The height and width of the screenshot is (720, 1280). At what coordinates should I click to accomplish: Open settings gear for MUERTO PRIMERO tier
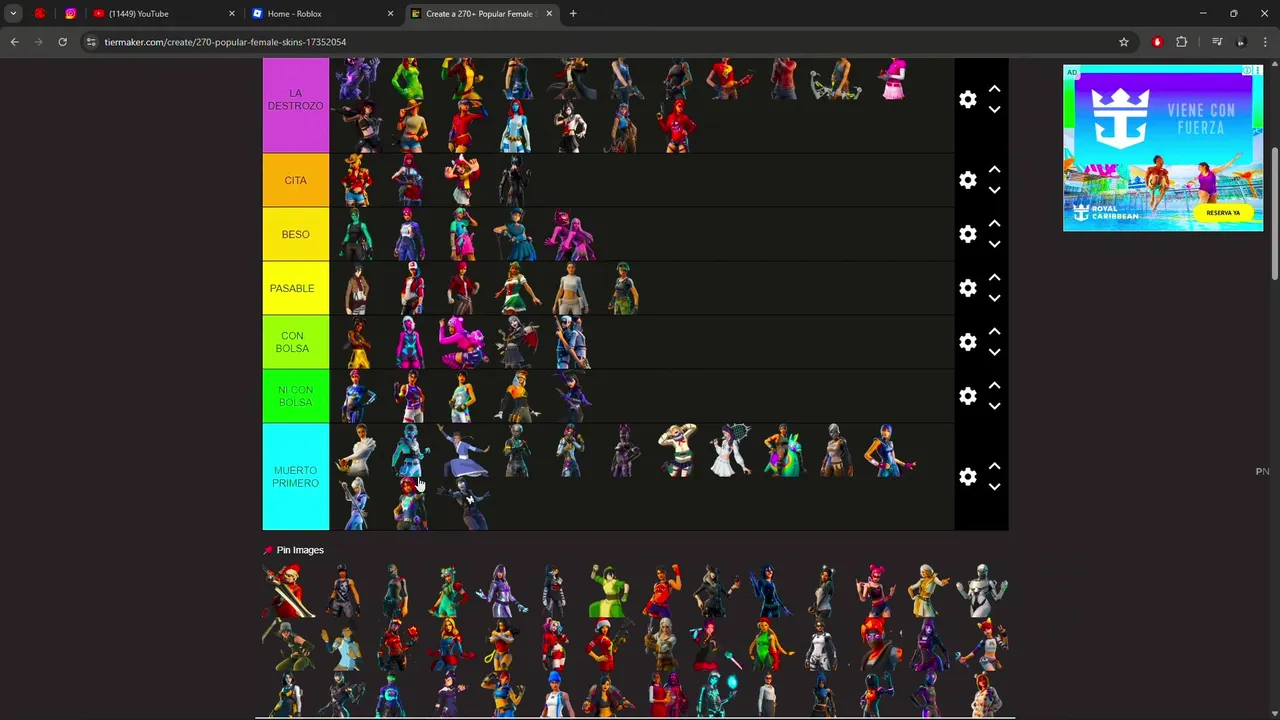tap(967, 477)
